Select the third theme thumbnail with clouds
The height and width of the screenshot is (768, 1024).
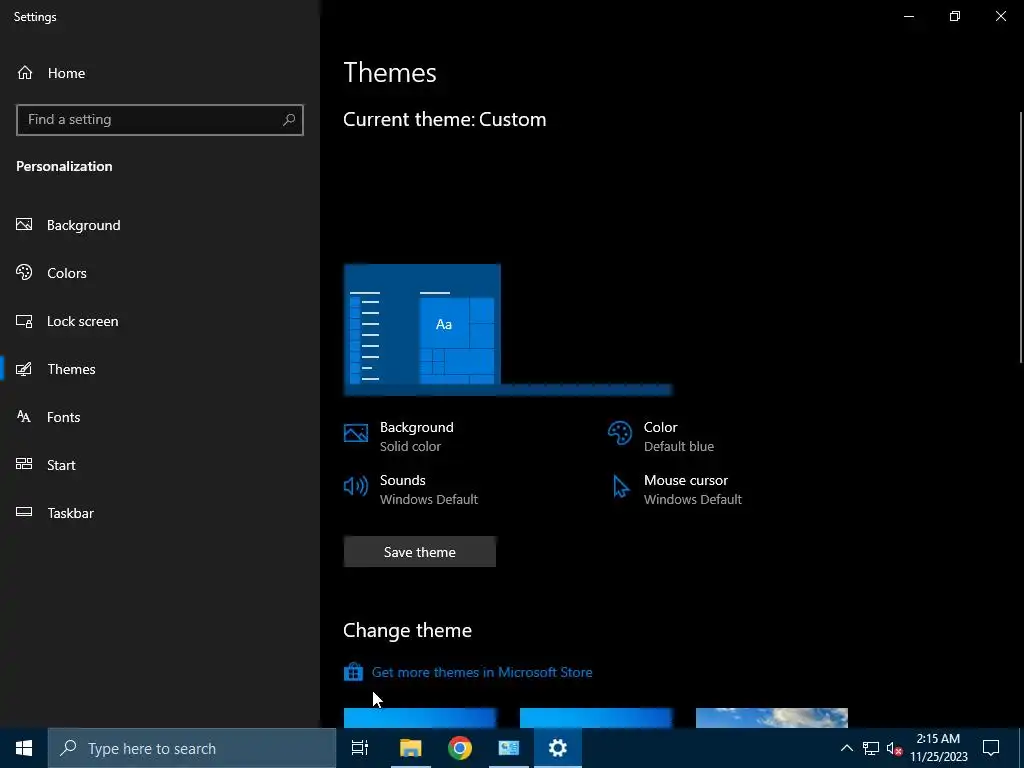point(772,718)
